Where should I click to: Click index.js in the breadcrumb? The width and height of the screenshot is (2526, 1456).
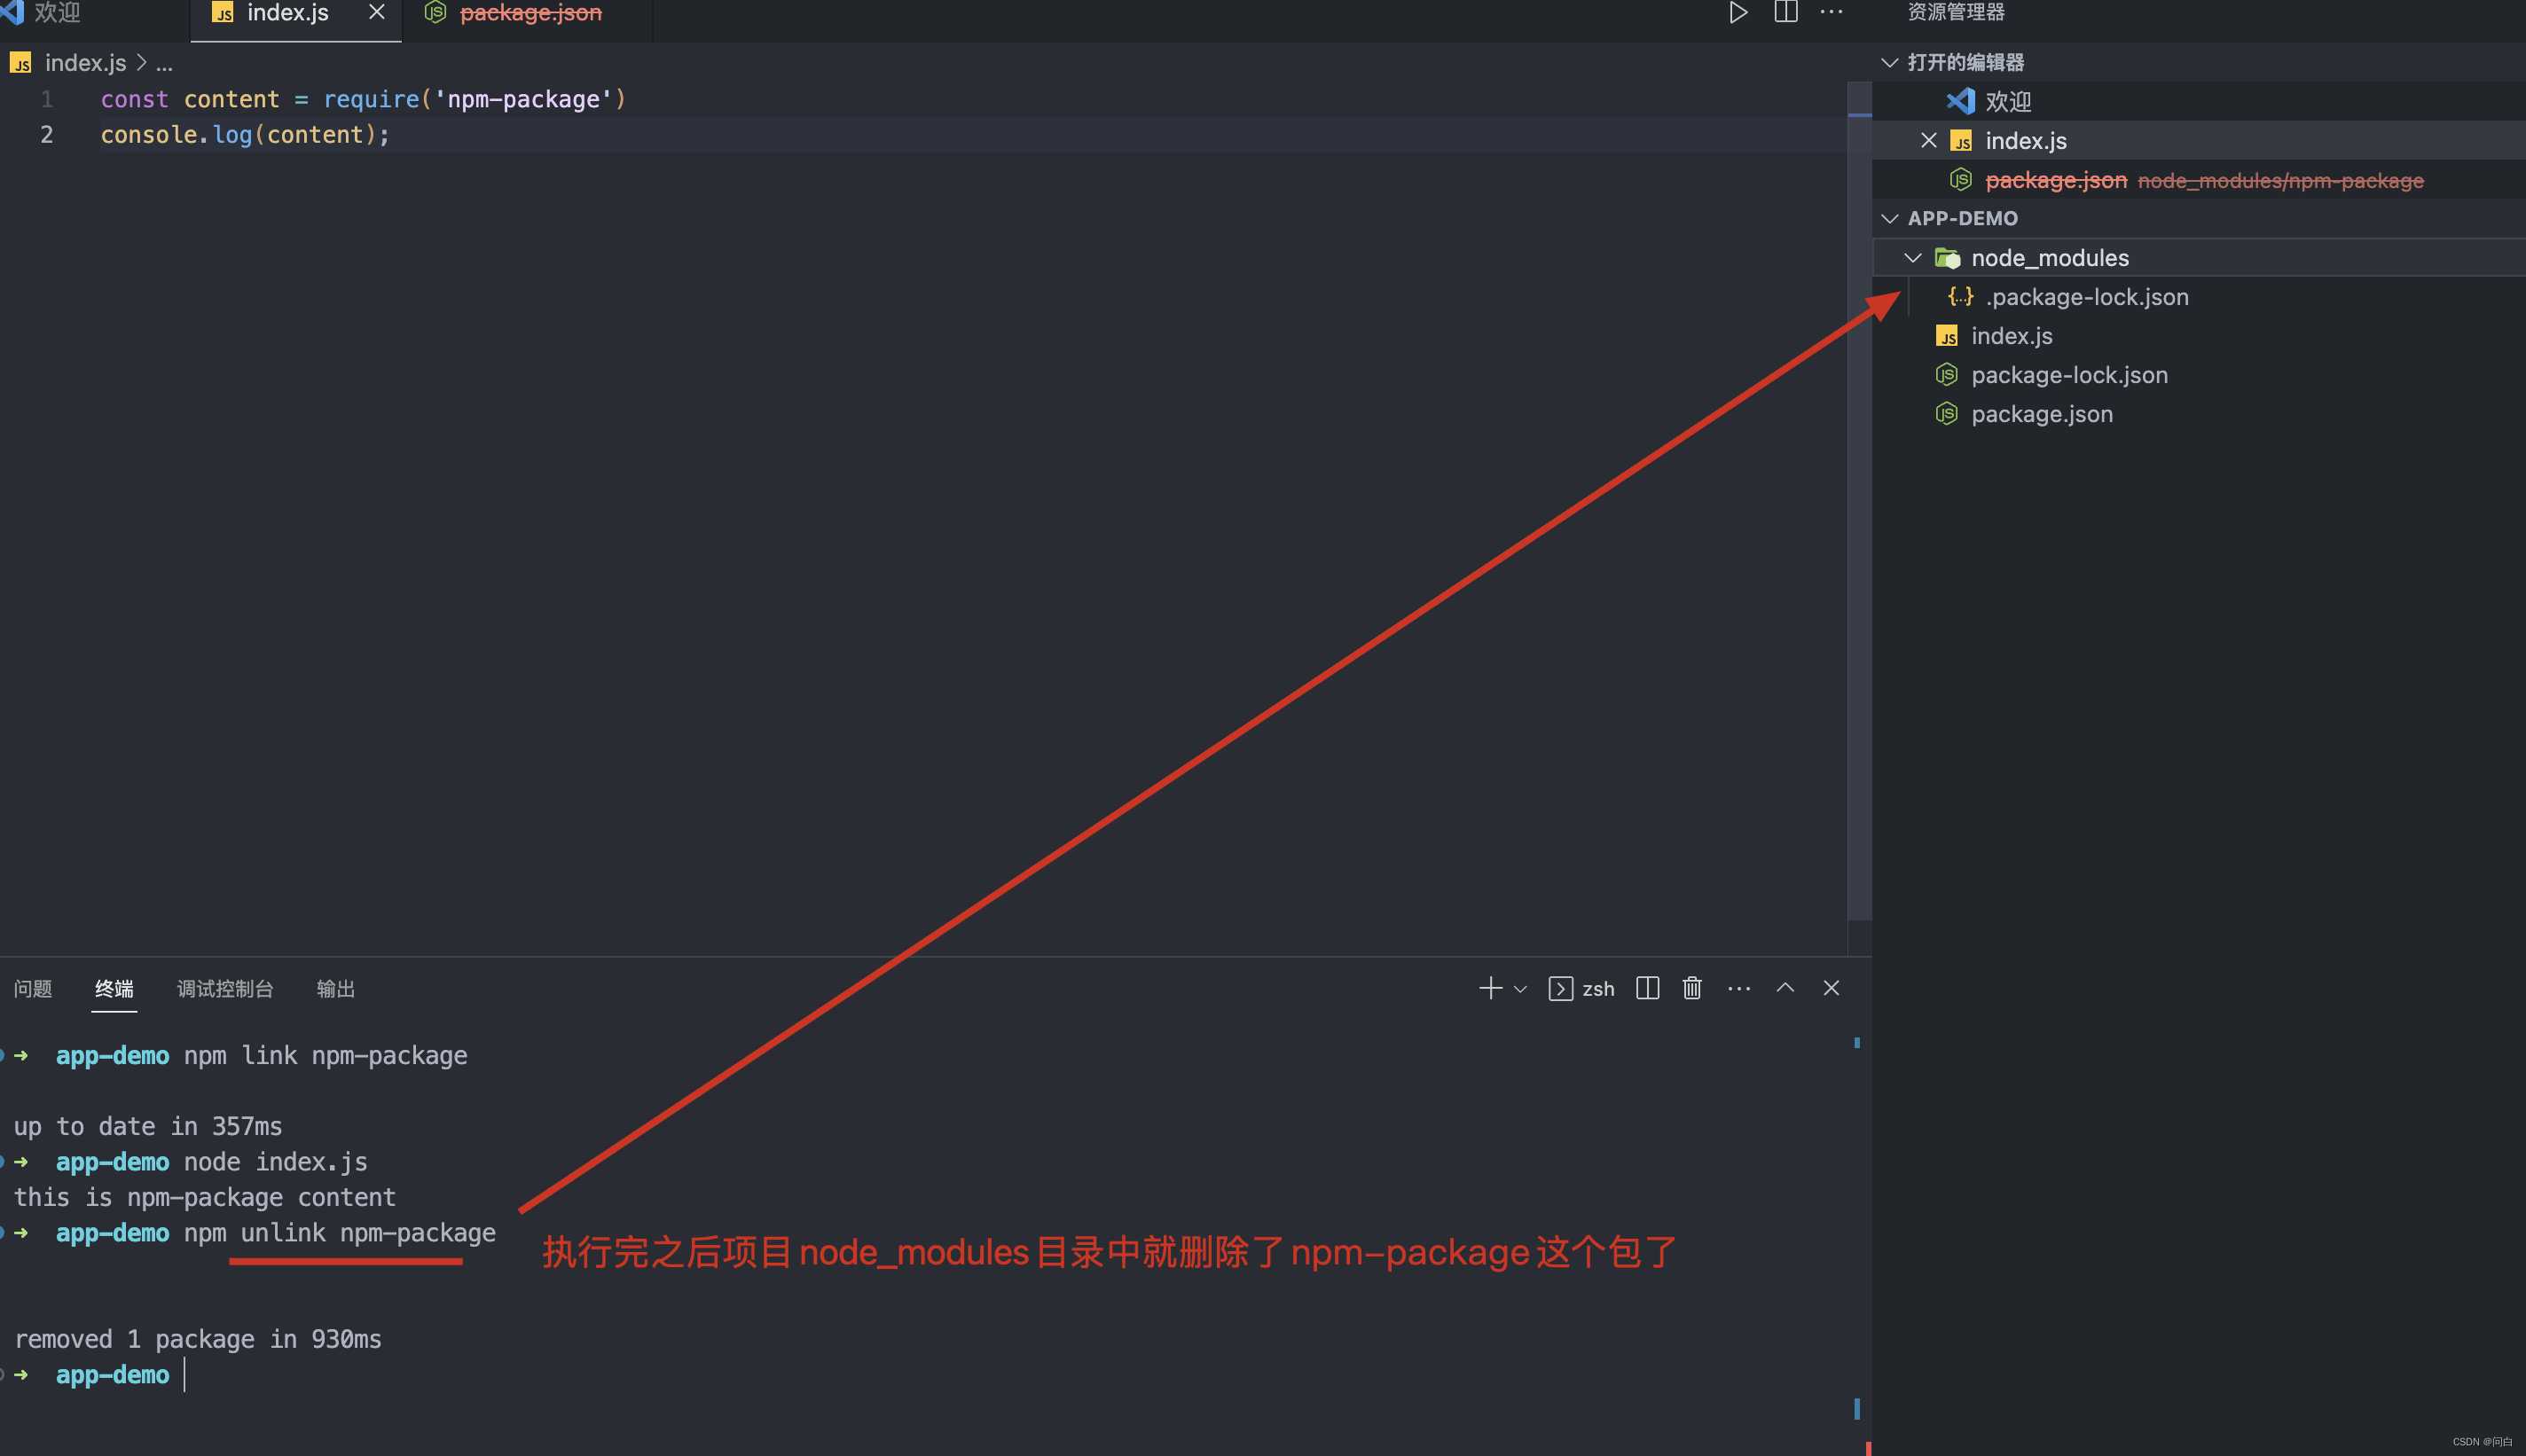pos(85,63)
